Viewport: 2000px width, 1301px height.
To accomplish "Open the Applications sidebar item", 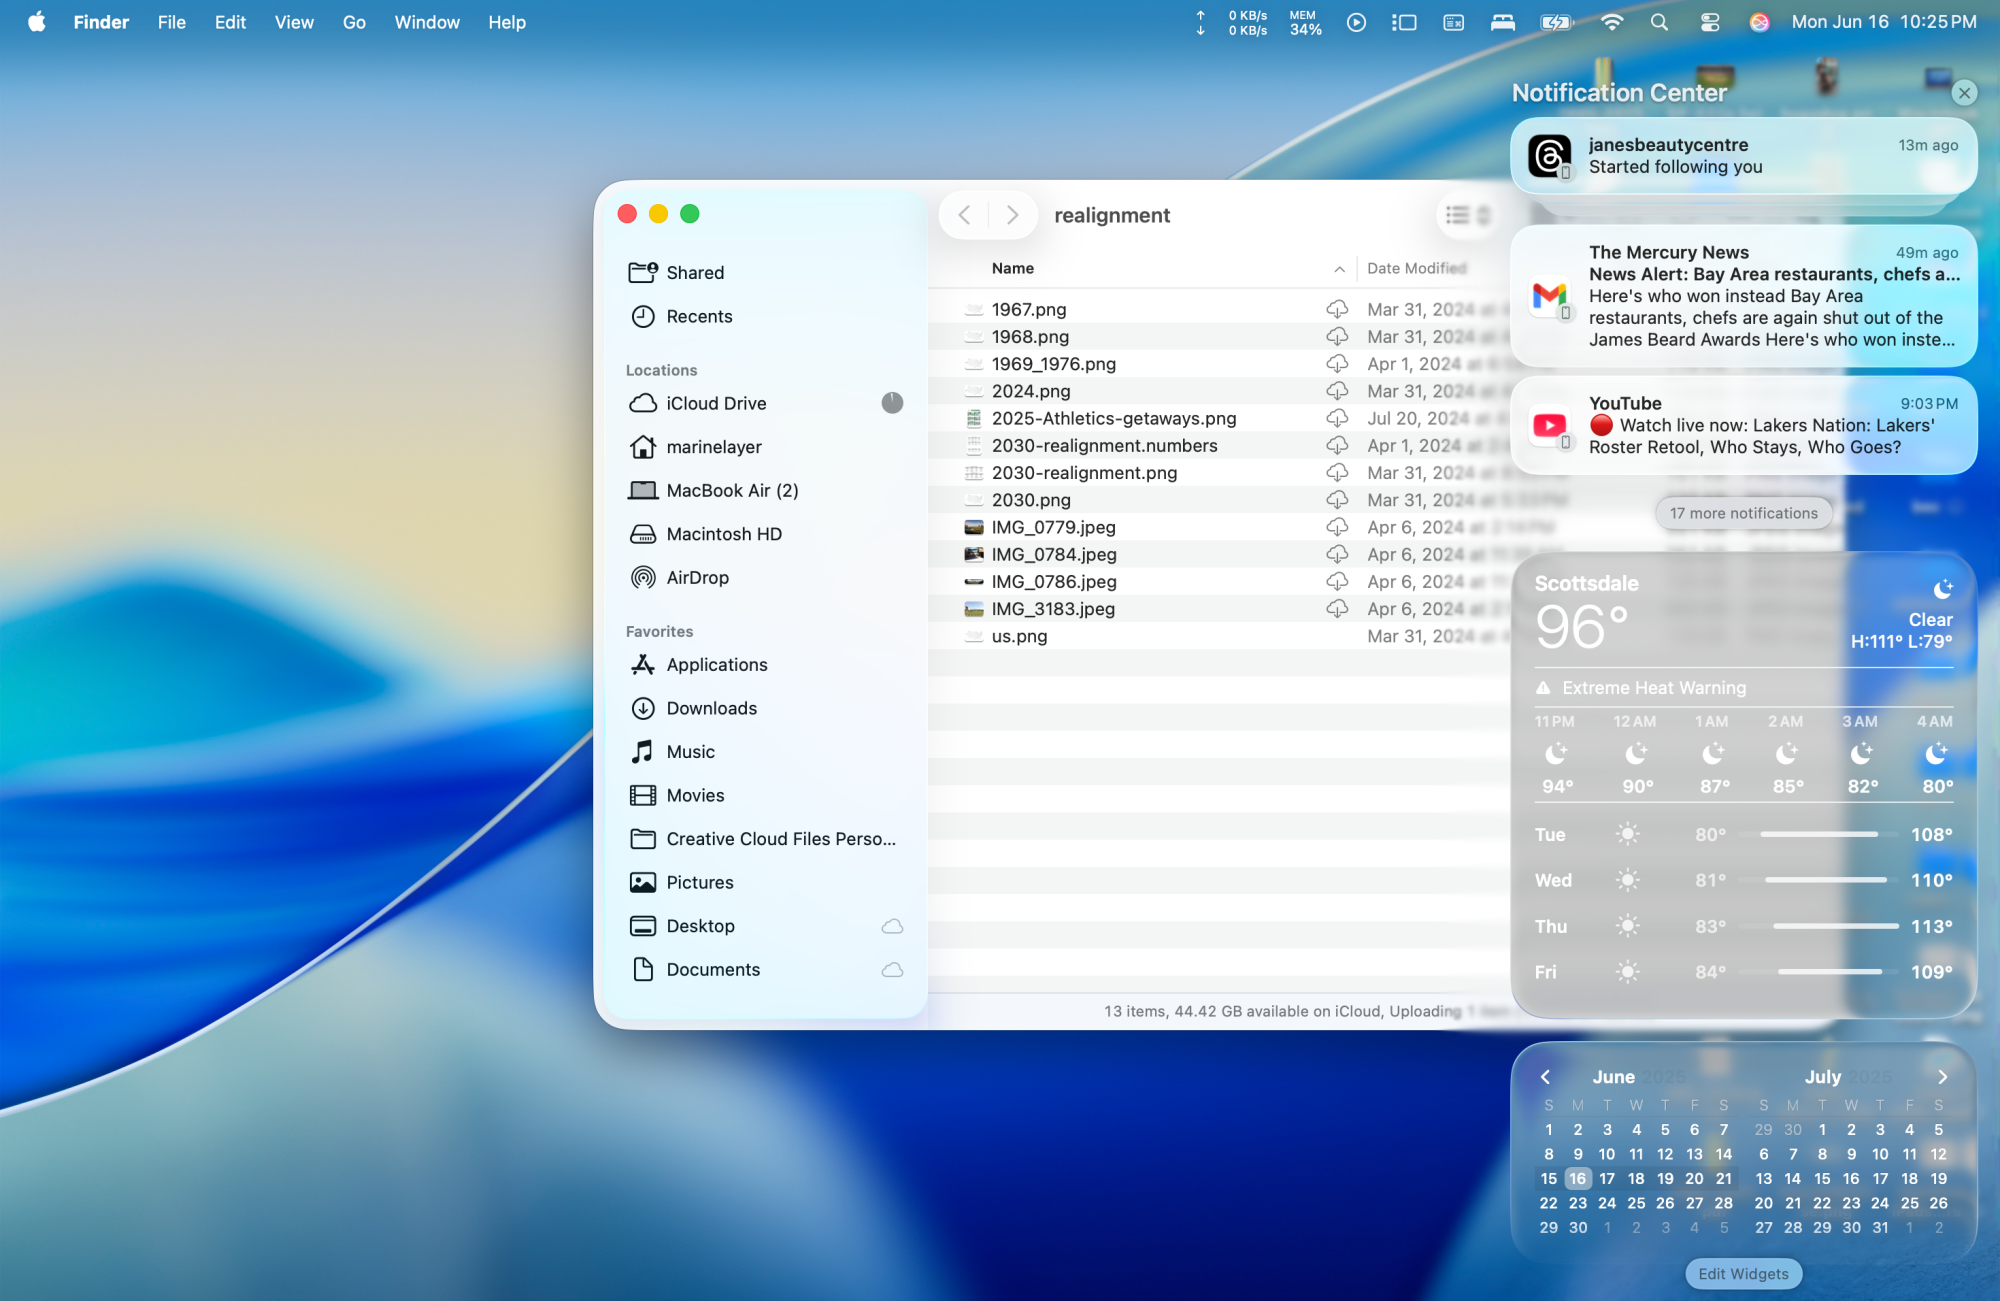I will 717,664.
